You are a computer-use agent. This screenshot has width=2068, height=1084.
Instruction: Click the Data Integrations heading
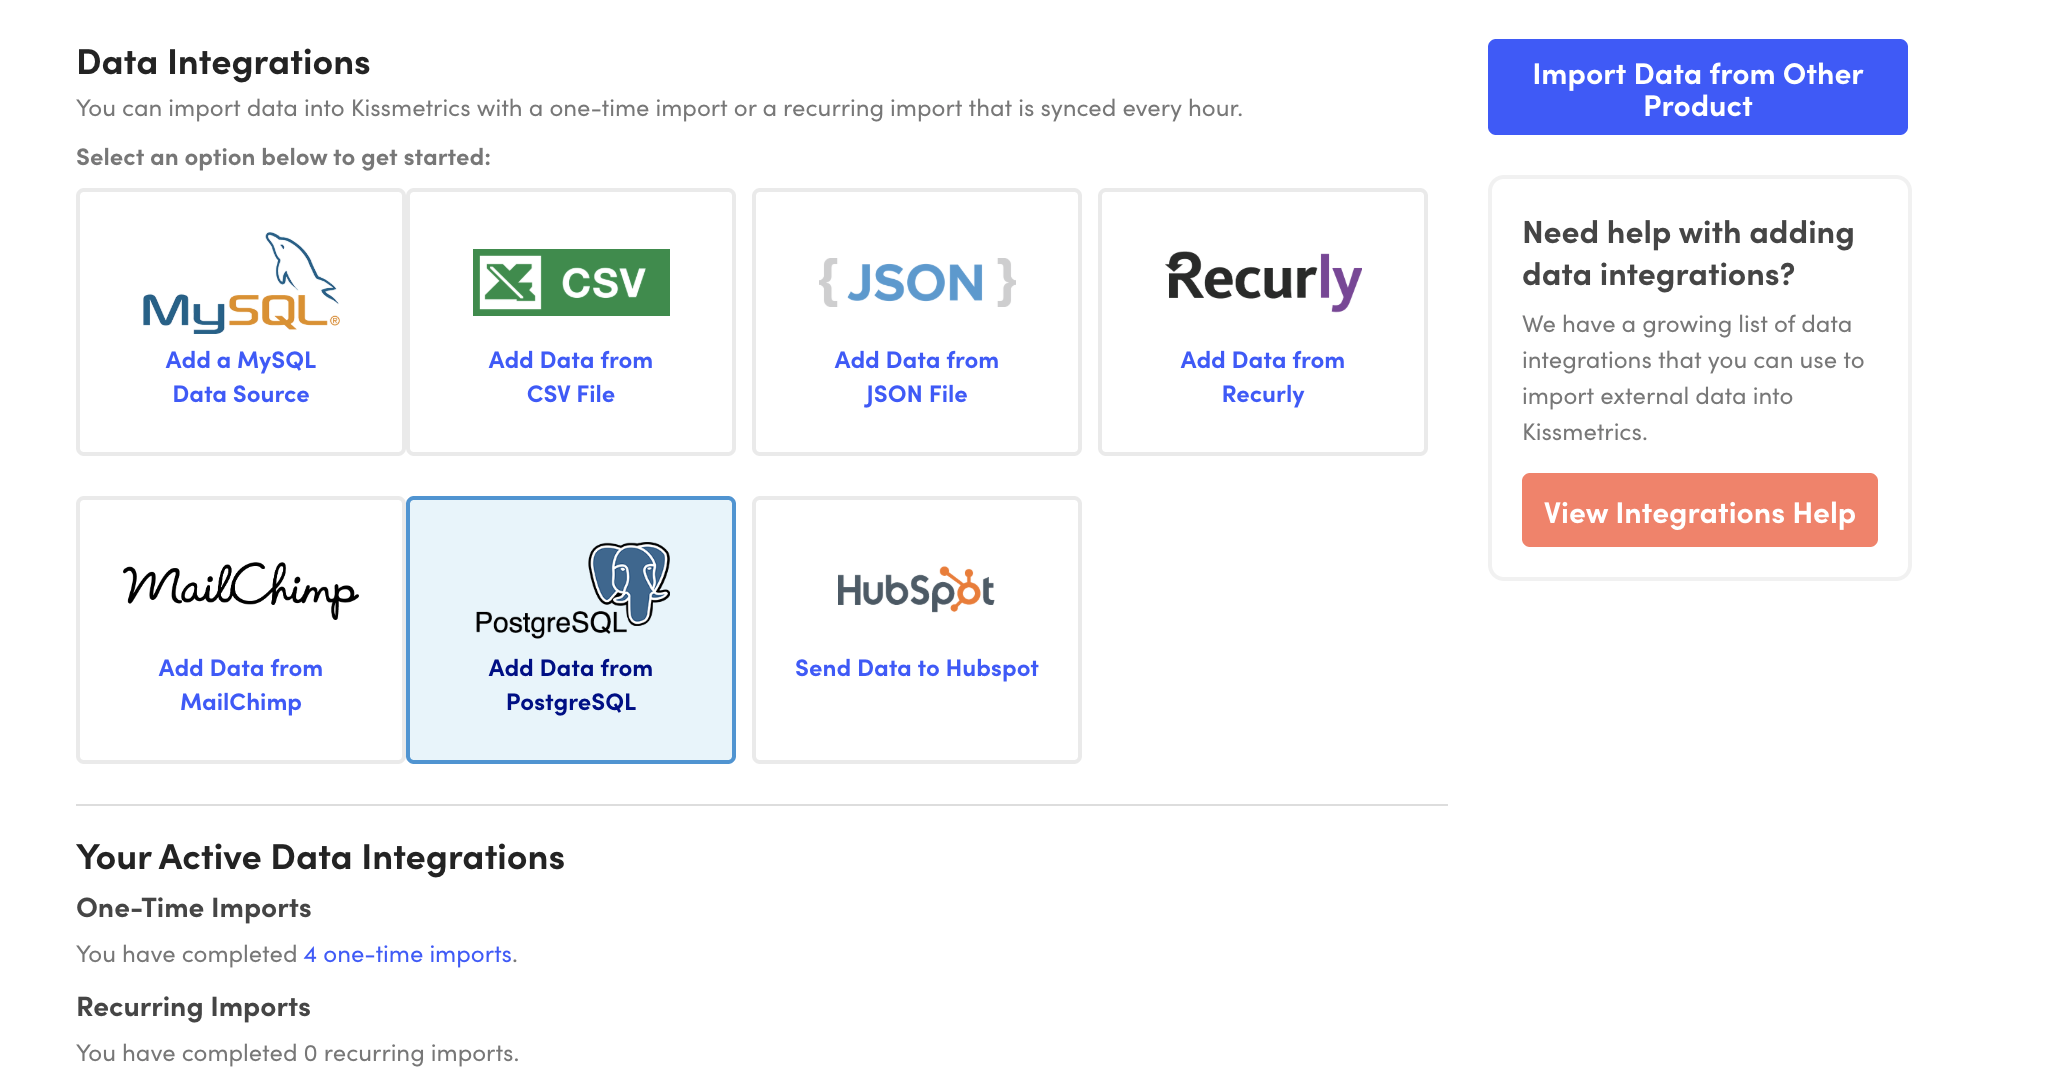coord(224,62)
